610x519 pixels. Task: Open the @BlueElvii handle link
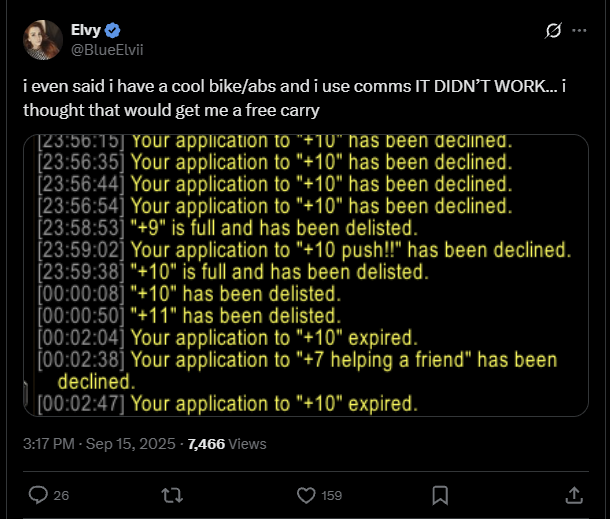[x=107, y=50]
